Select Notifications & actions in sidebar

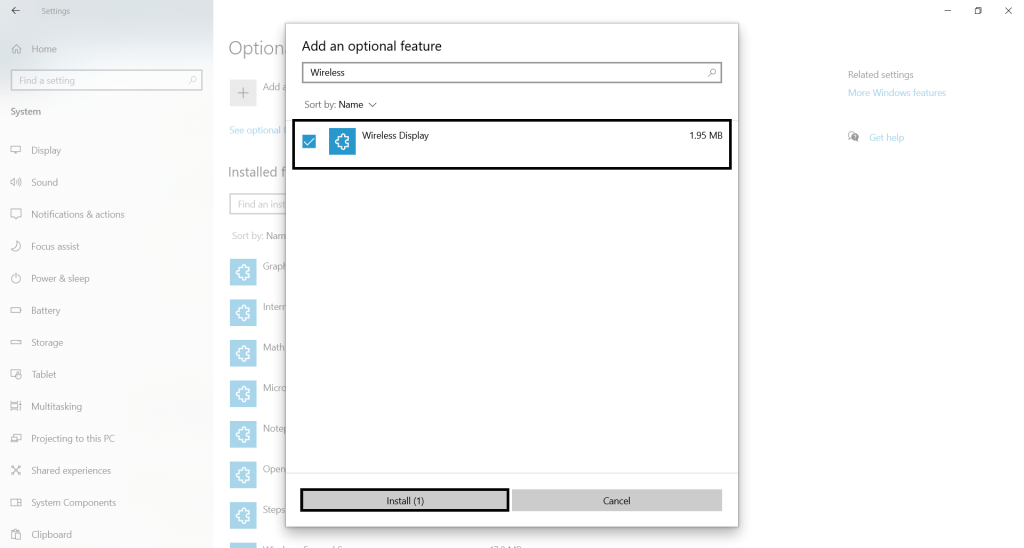(x=77, y=215)
